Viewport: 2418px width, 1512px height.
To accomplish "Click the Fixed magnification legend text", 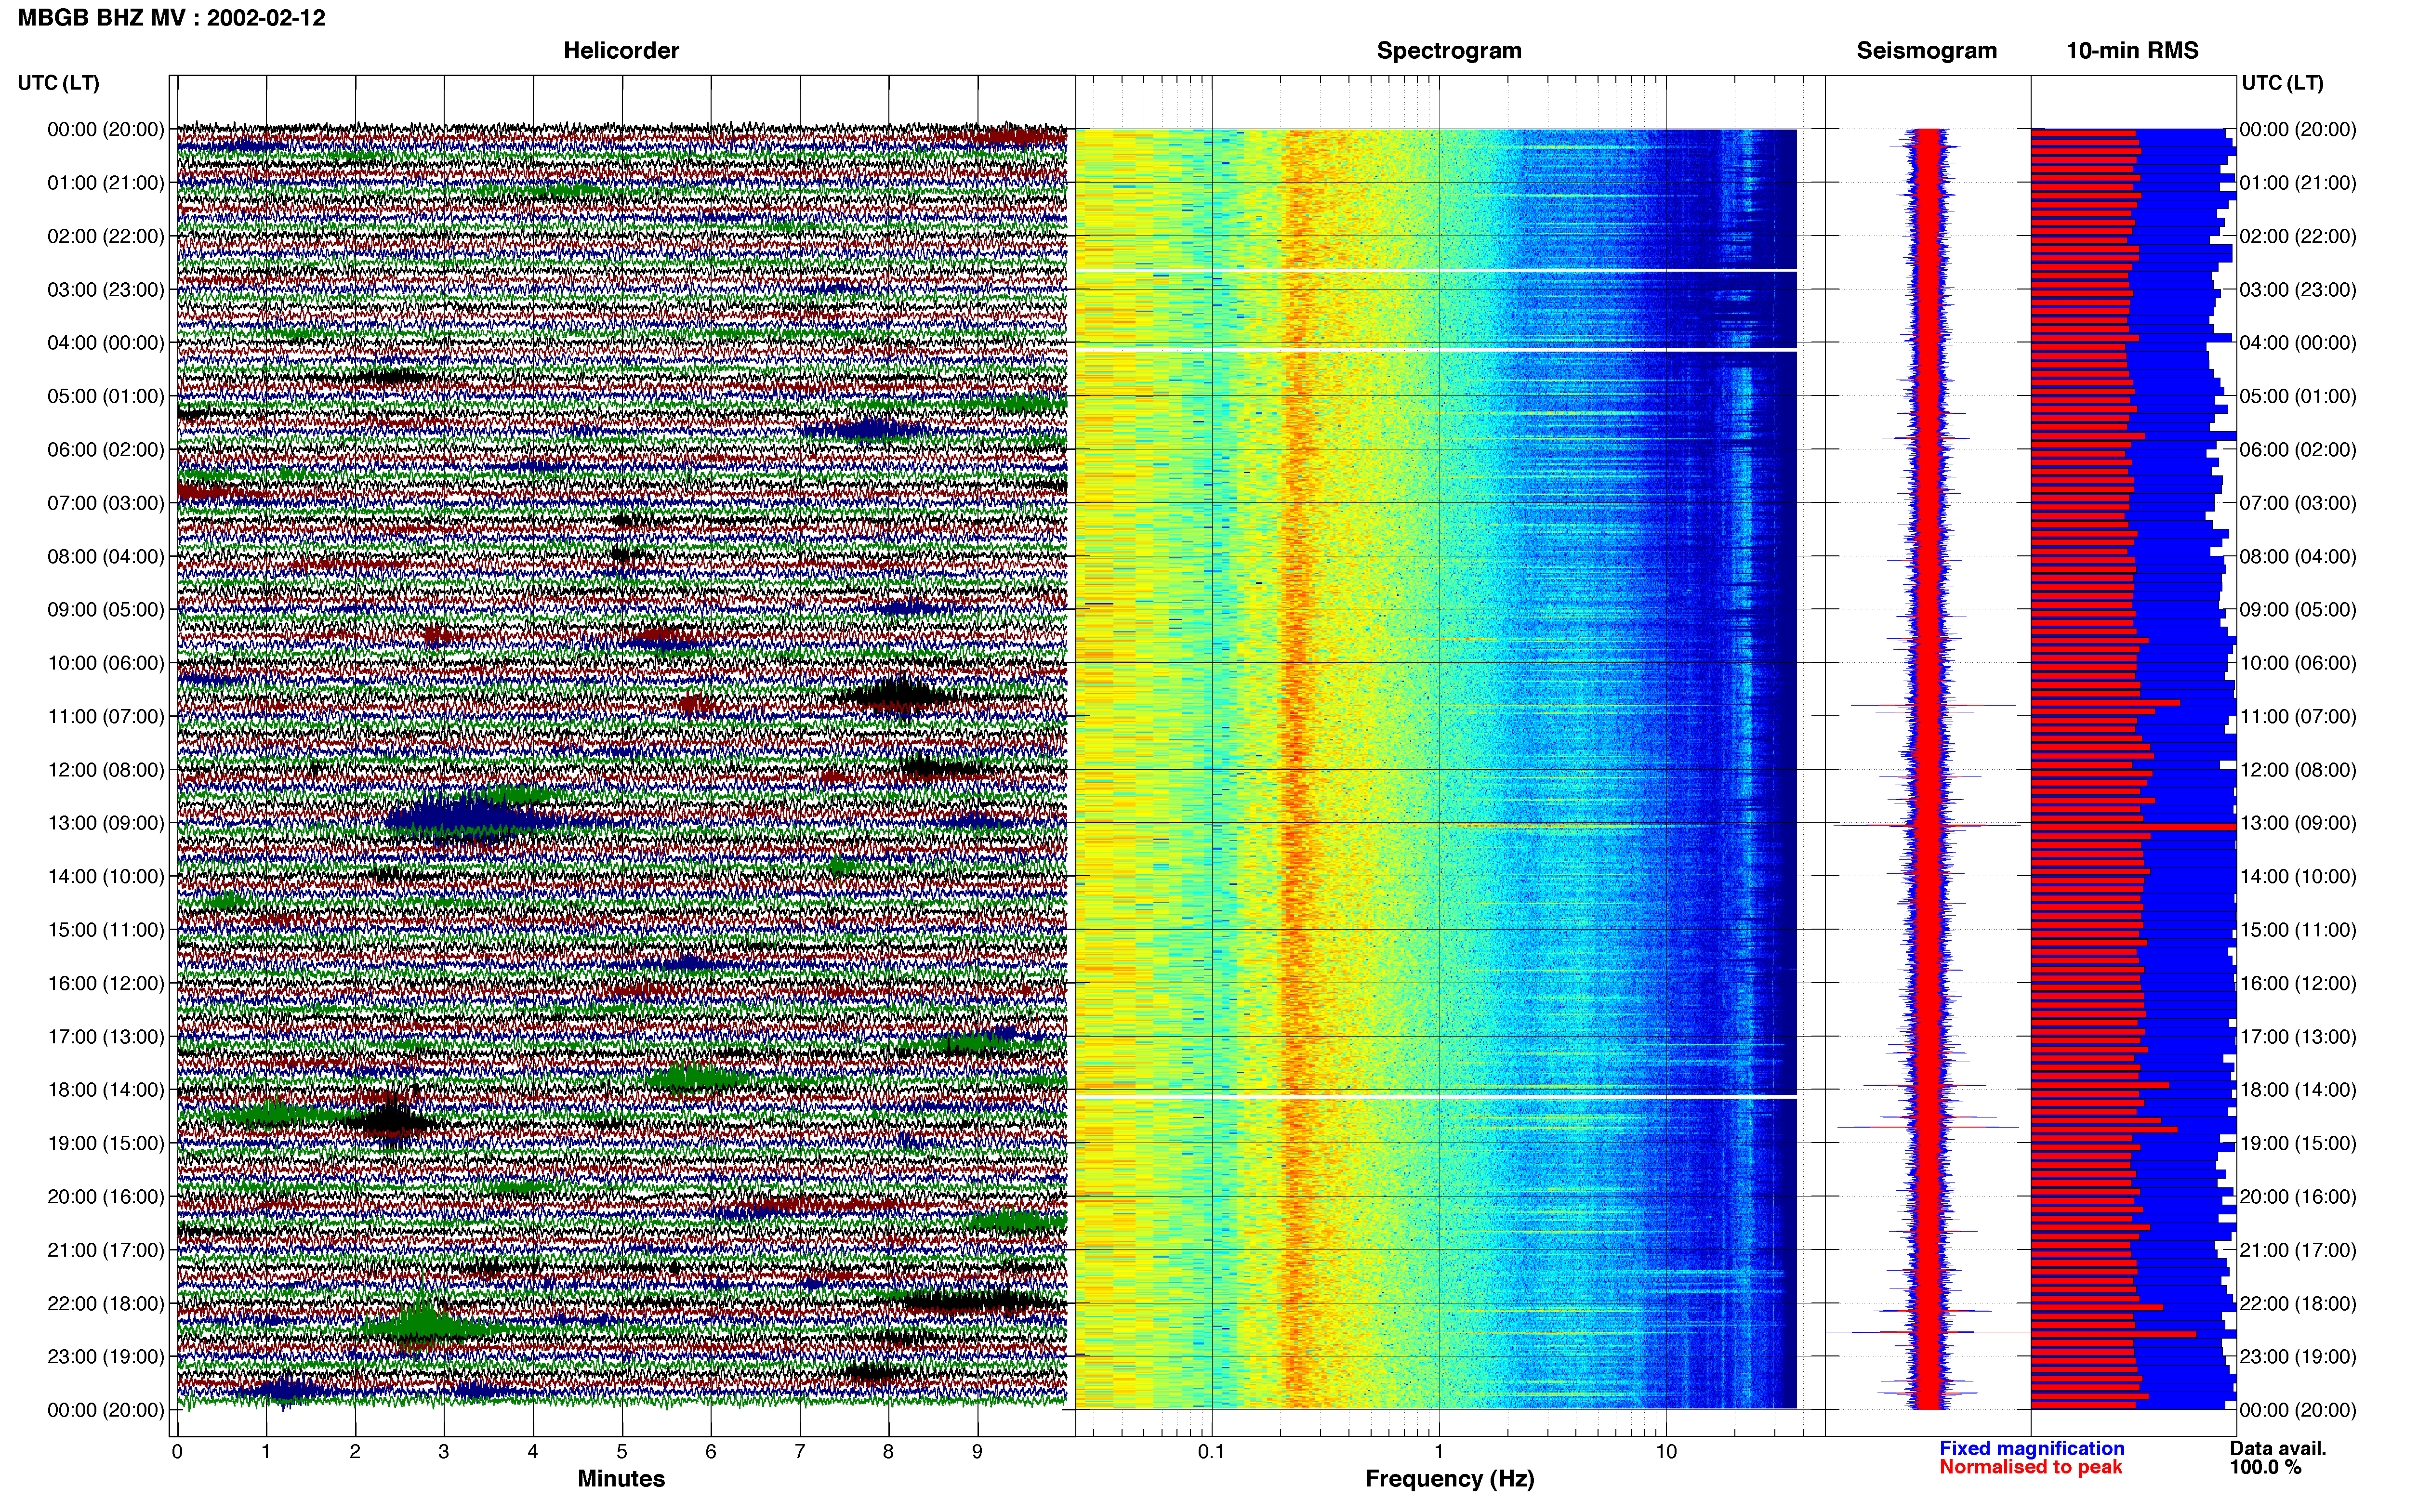I will (x=2032, y=1448).
